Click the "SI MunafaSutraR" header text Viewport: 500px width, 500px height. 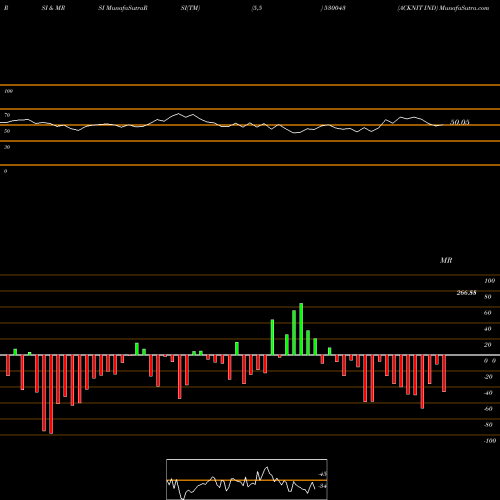123,8
